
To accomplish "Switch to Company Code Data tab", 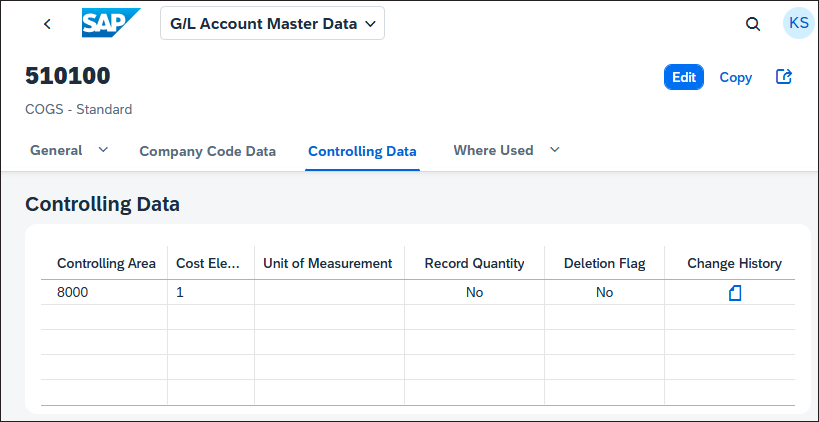I will [207, 151].
